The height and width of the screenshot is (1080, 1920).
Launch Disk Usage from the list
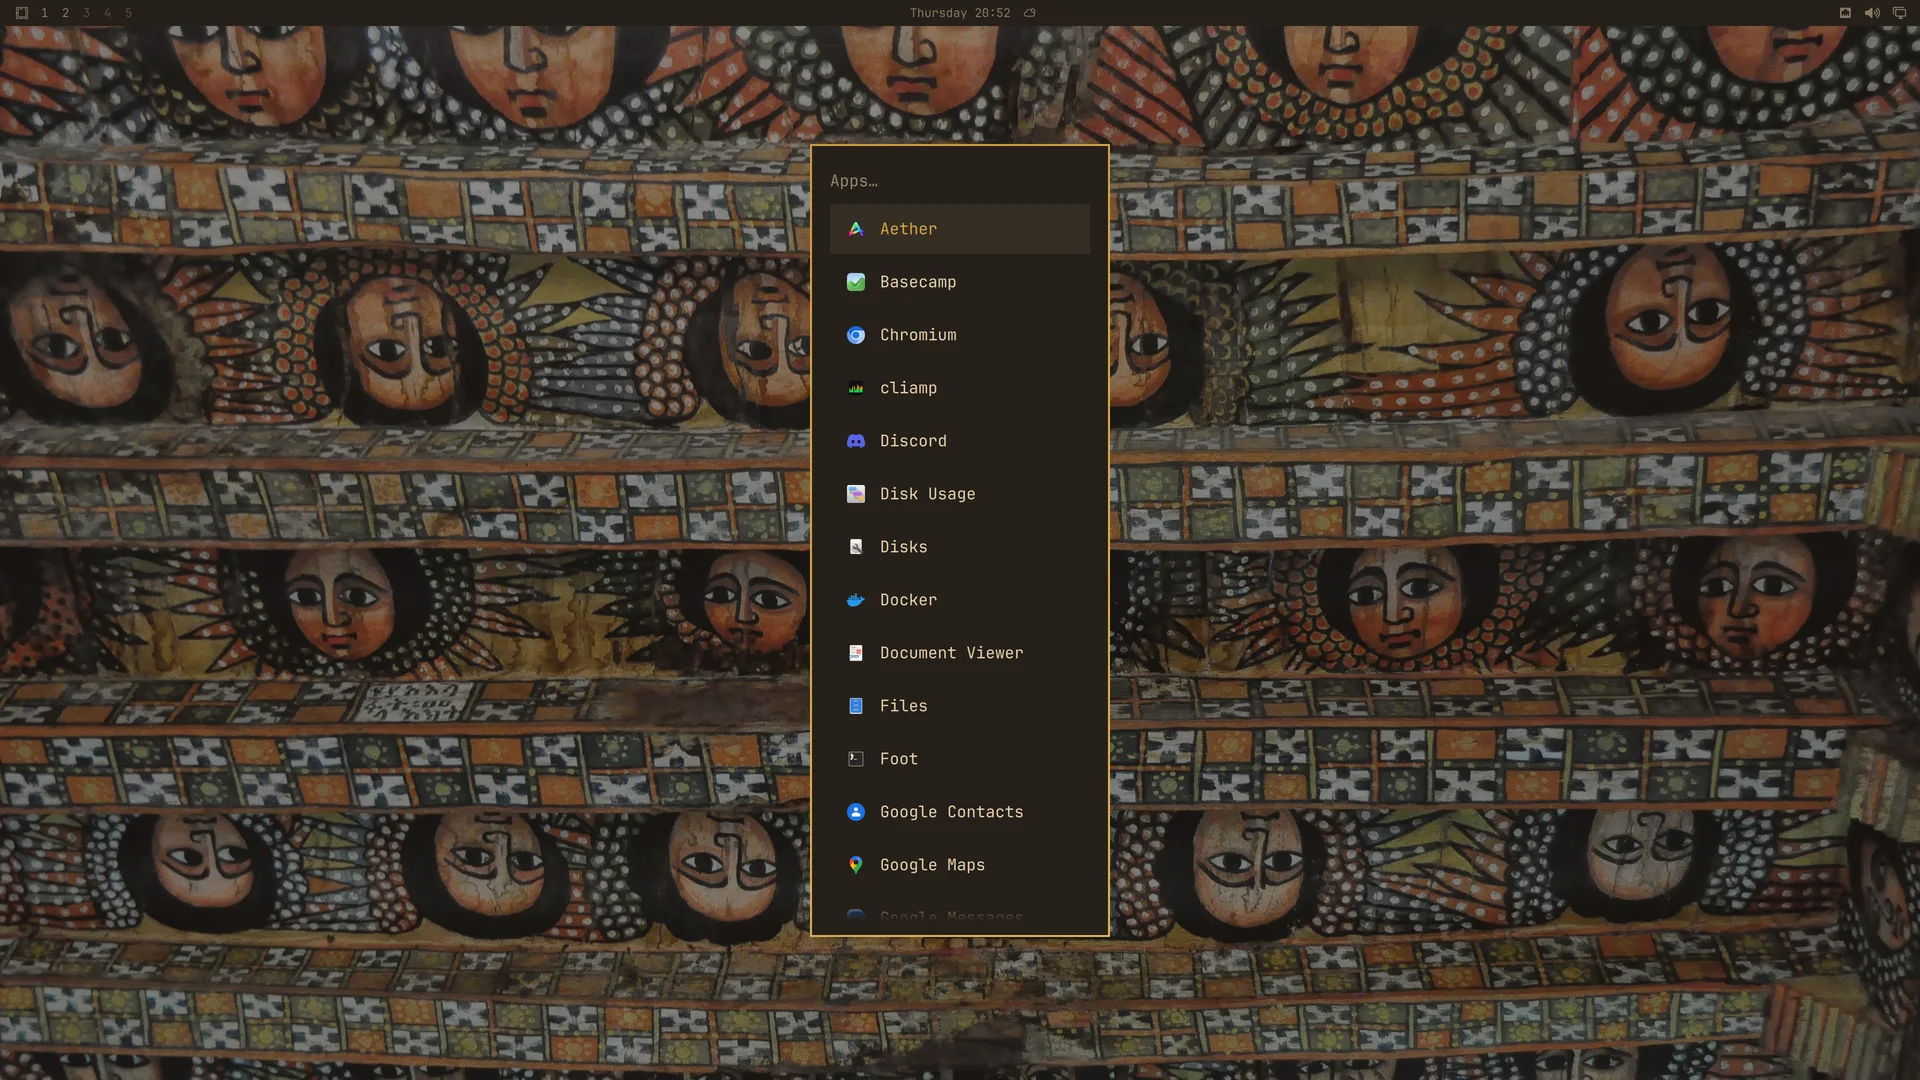[960, 494]
